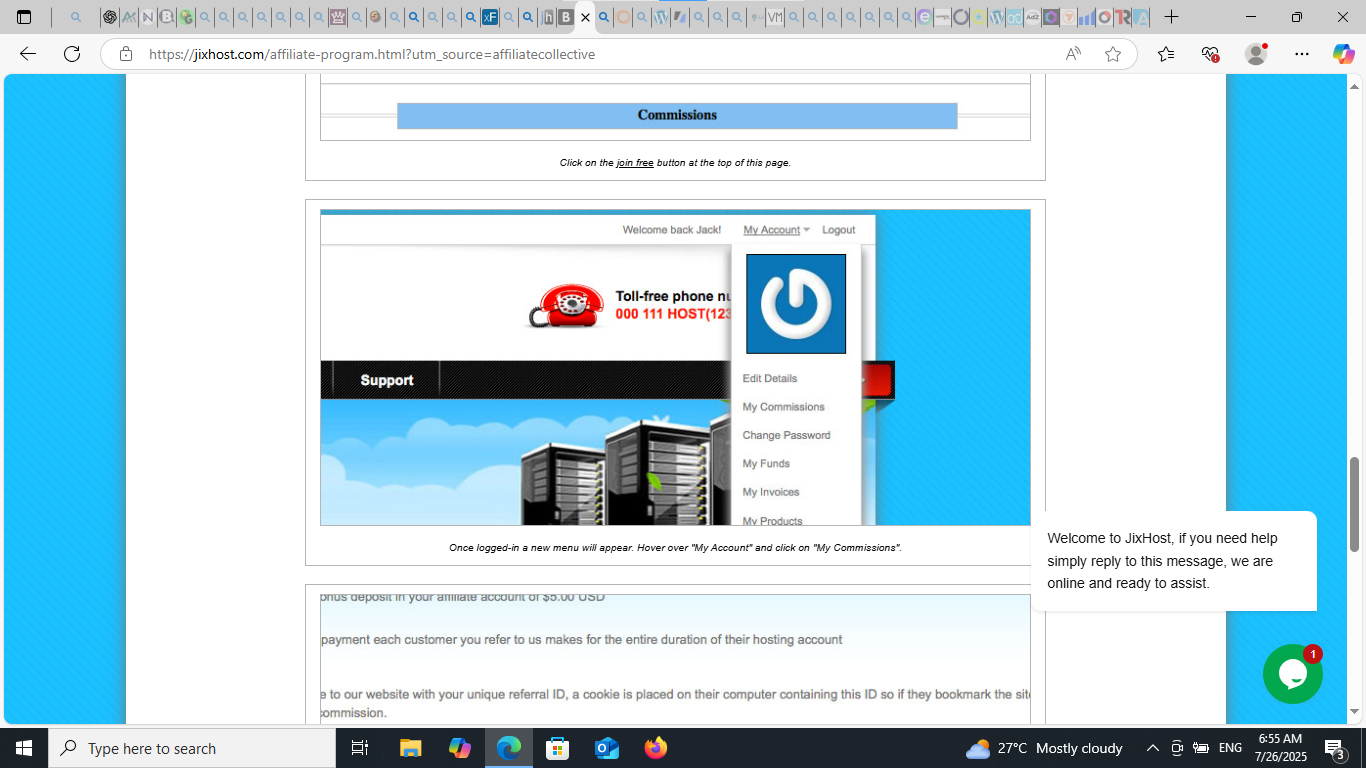Open Microsoft Store from the taskbar

click(x=558, y=748)
